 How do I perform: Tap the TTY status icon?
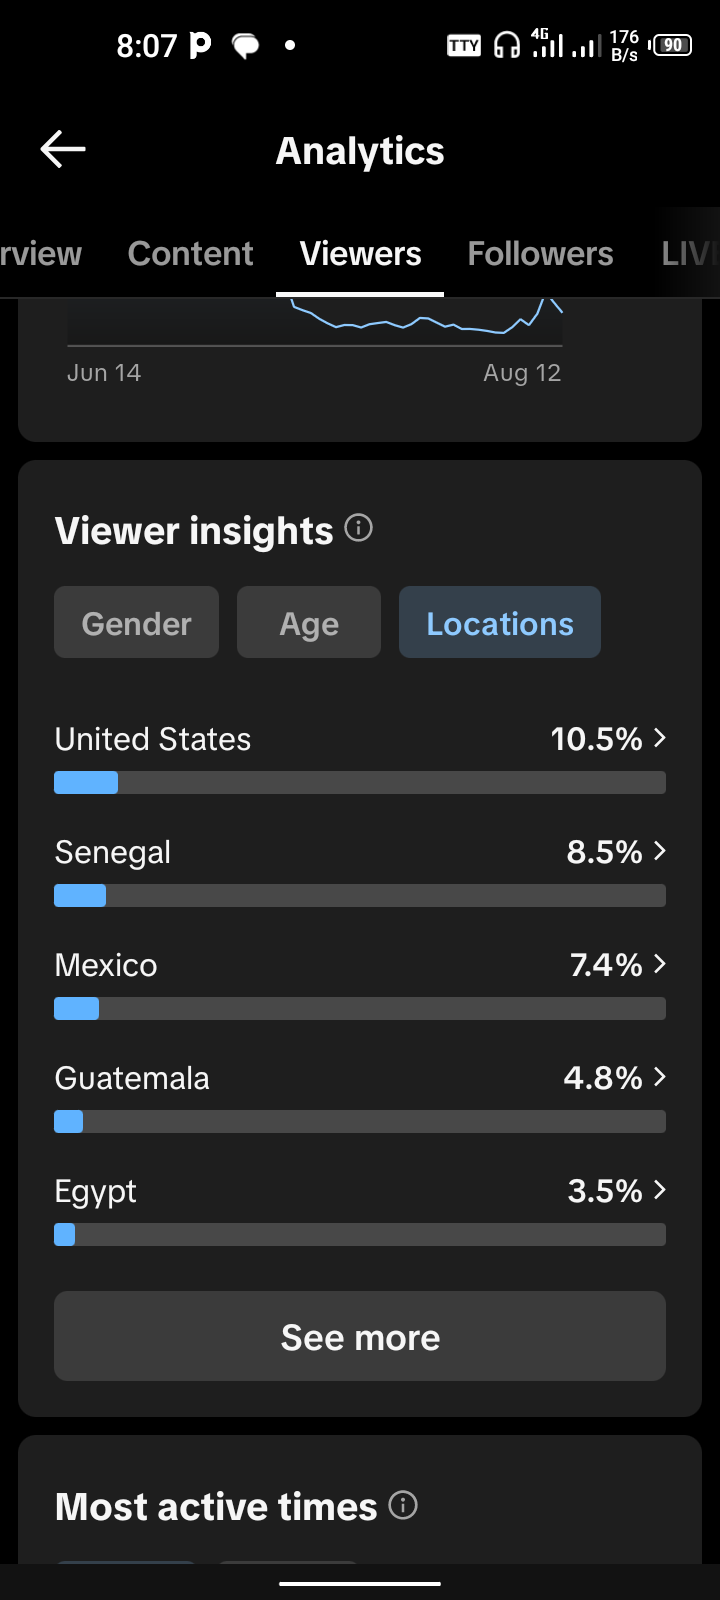[464, 45]
